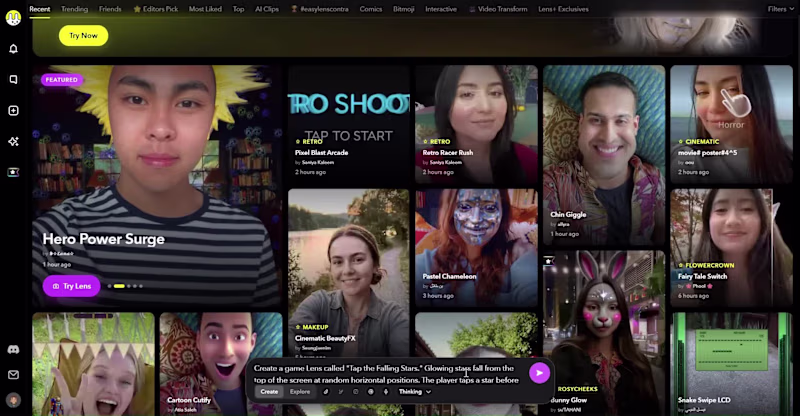Open the chat bubble icon in sidebar
The width and height of the screenshot is (800, 416).
point(13,80)
